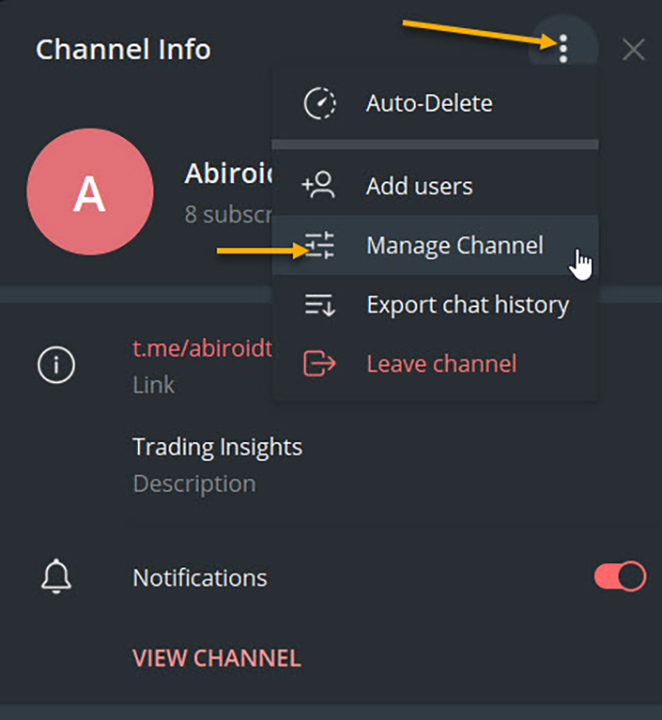Choose Add users menu entry
This screenshot has height=720, width=662.
click(419, 186)
